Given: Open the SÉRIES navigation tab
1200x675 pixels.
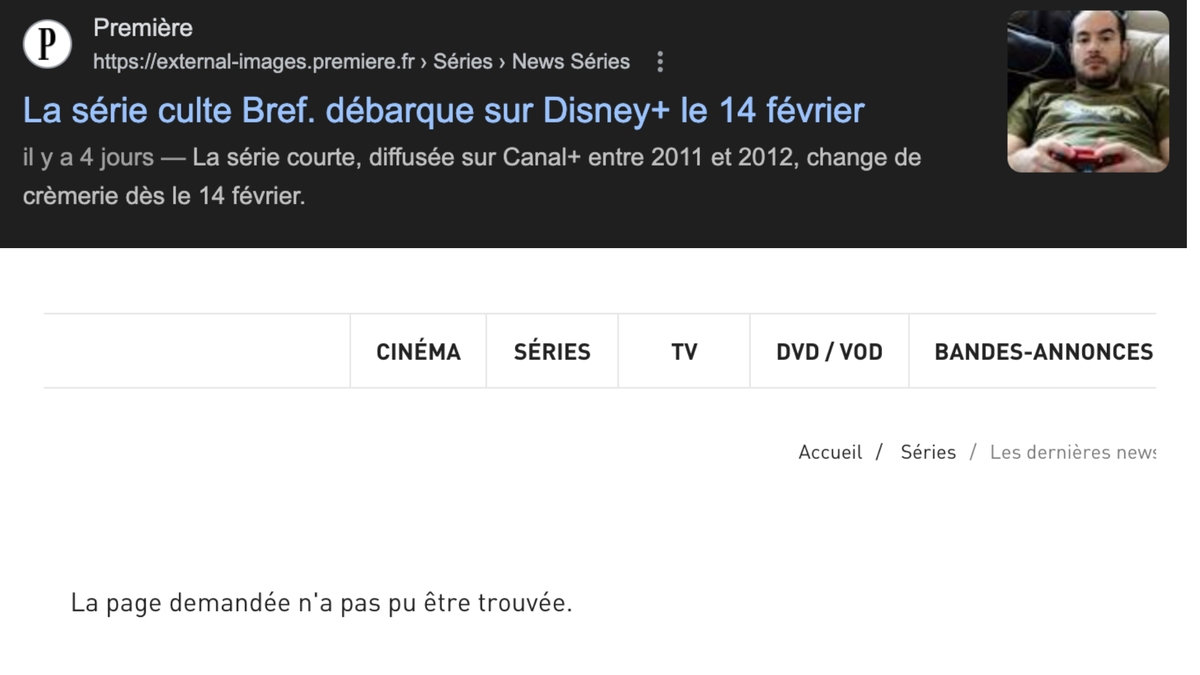Looking at the screenshot, I should (x=552, y=352).
